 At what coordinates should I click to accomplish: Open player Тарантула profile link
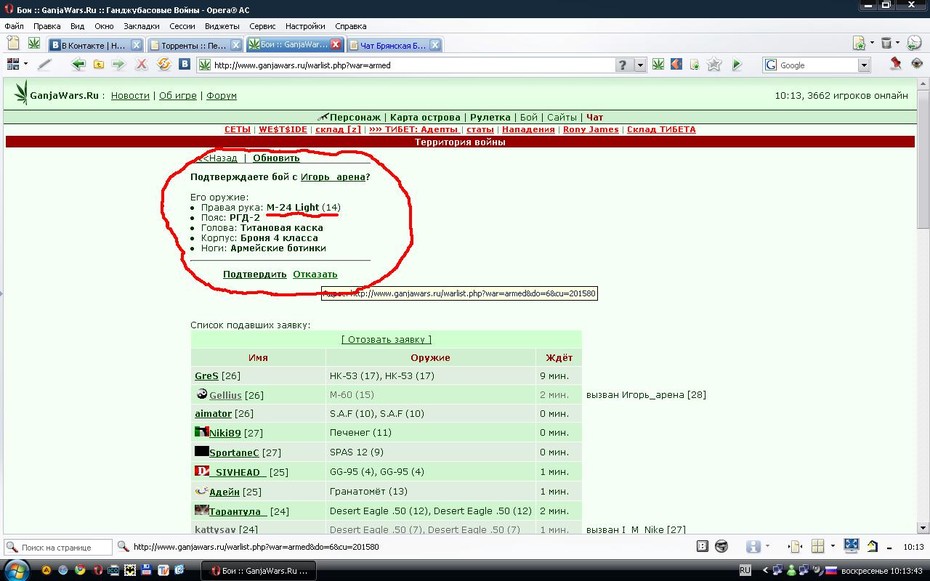coord(236,511)
